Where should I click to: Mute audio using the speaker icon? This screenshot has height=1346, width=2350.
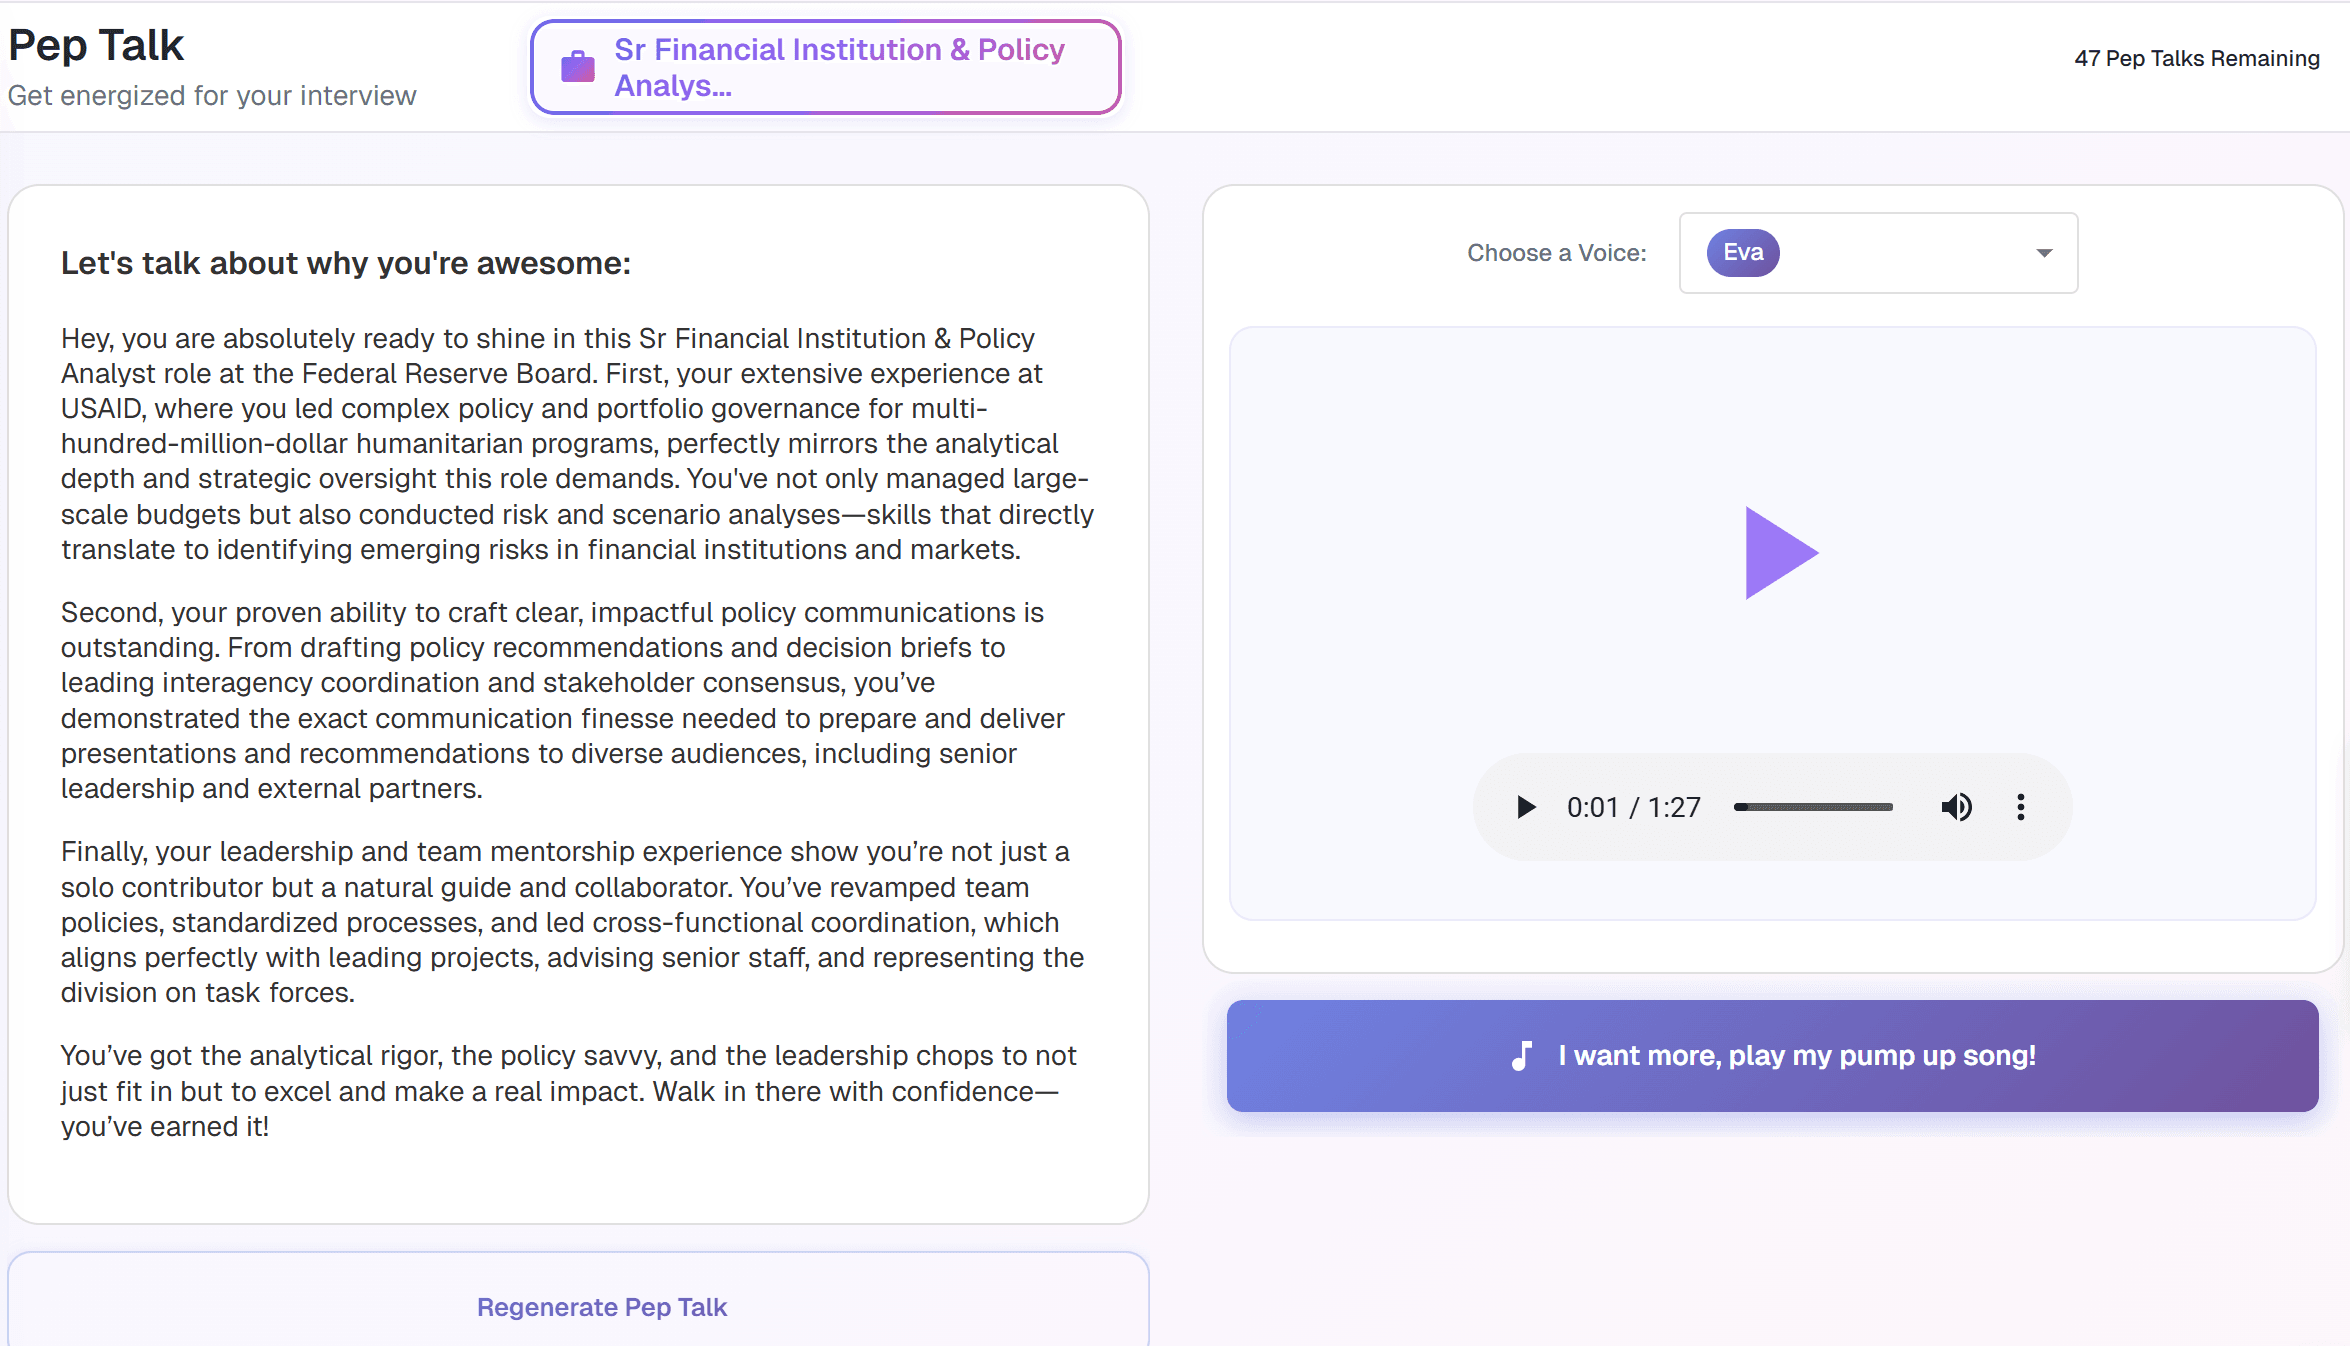tap(1956, 807)
